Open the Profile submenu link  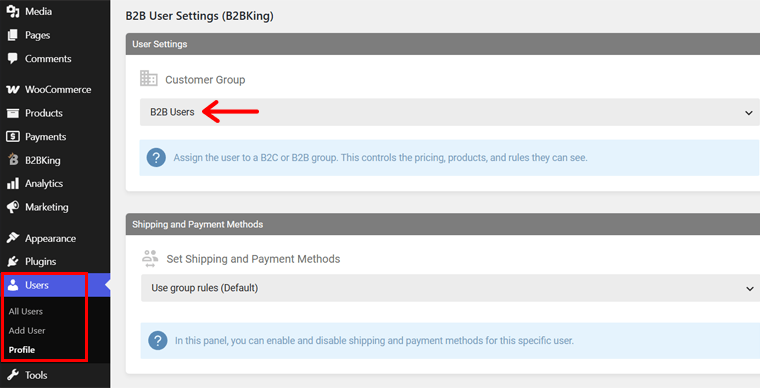pos(22,350)
